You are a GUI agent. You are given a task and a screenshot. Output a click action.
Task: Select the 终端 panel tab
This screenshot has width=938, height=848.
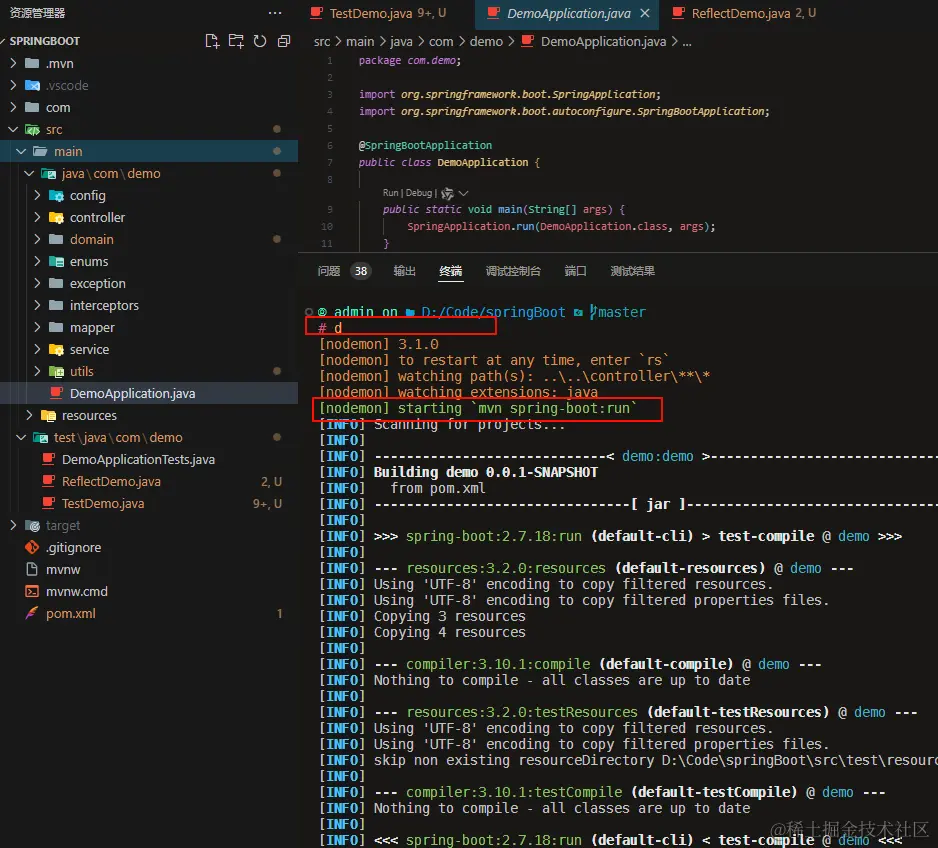[450, 271]
